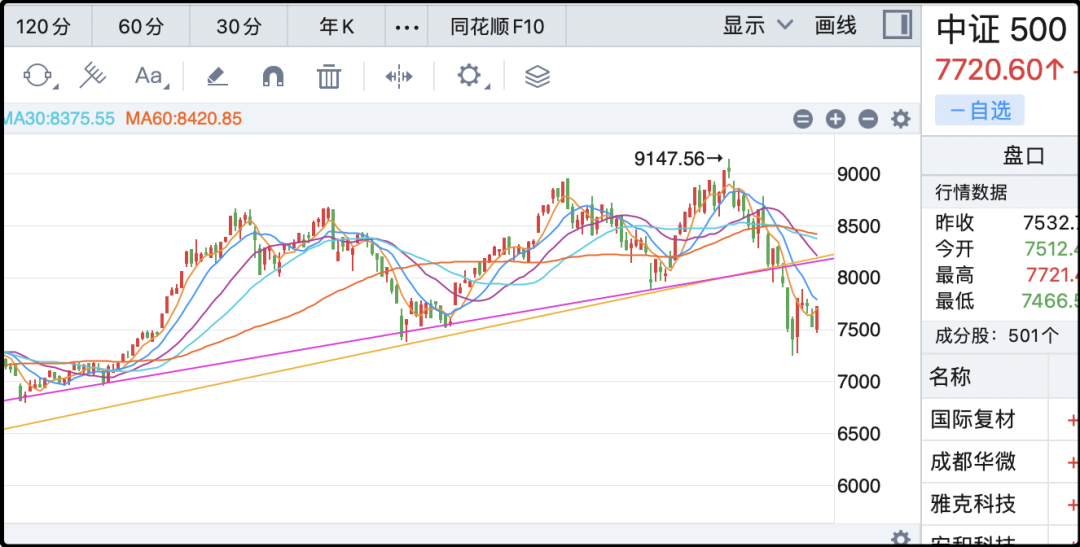1080x547 pixels.
Task: Click the 6000 price axis label
Action: pyautogui.click(x=859, y=486)
